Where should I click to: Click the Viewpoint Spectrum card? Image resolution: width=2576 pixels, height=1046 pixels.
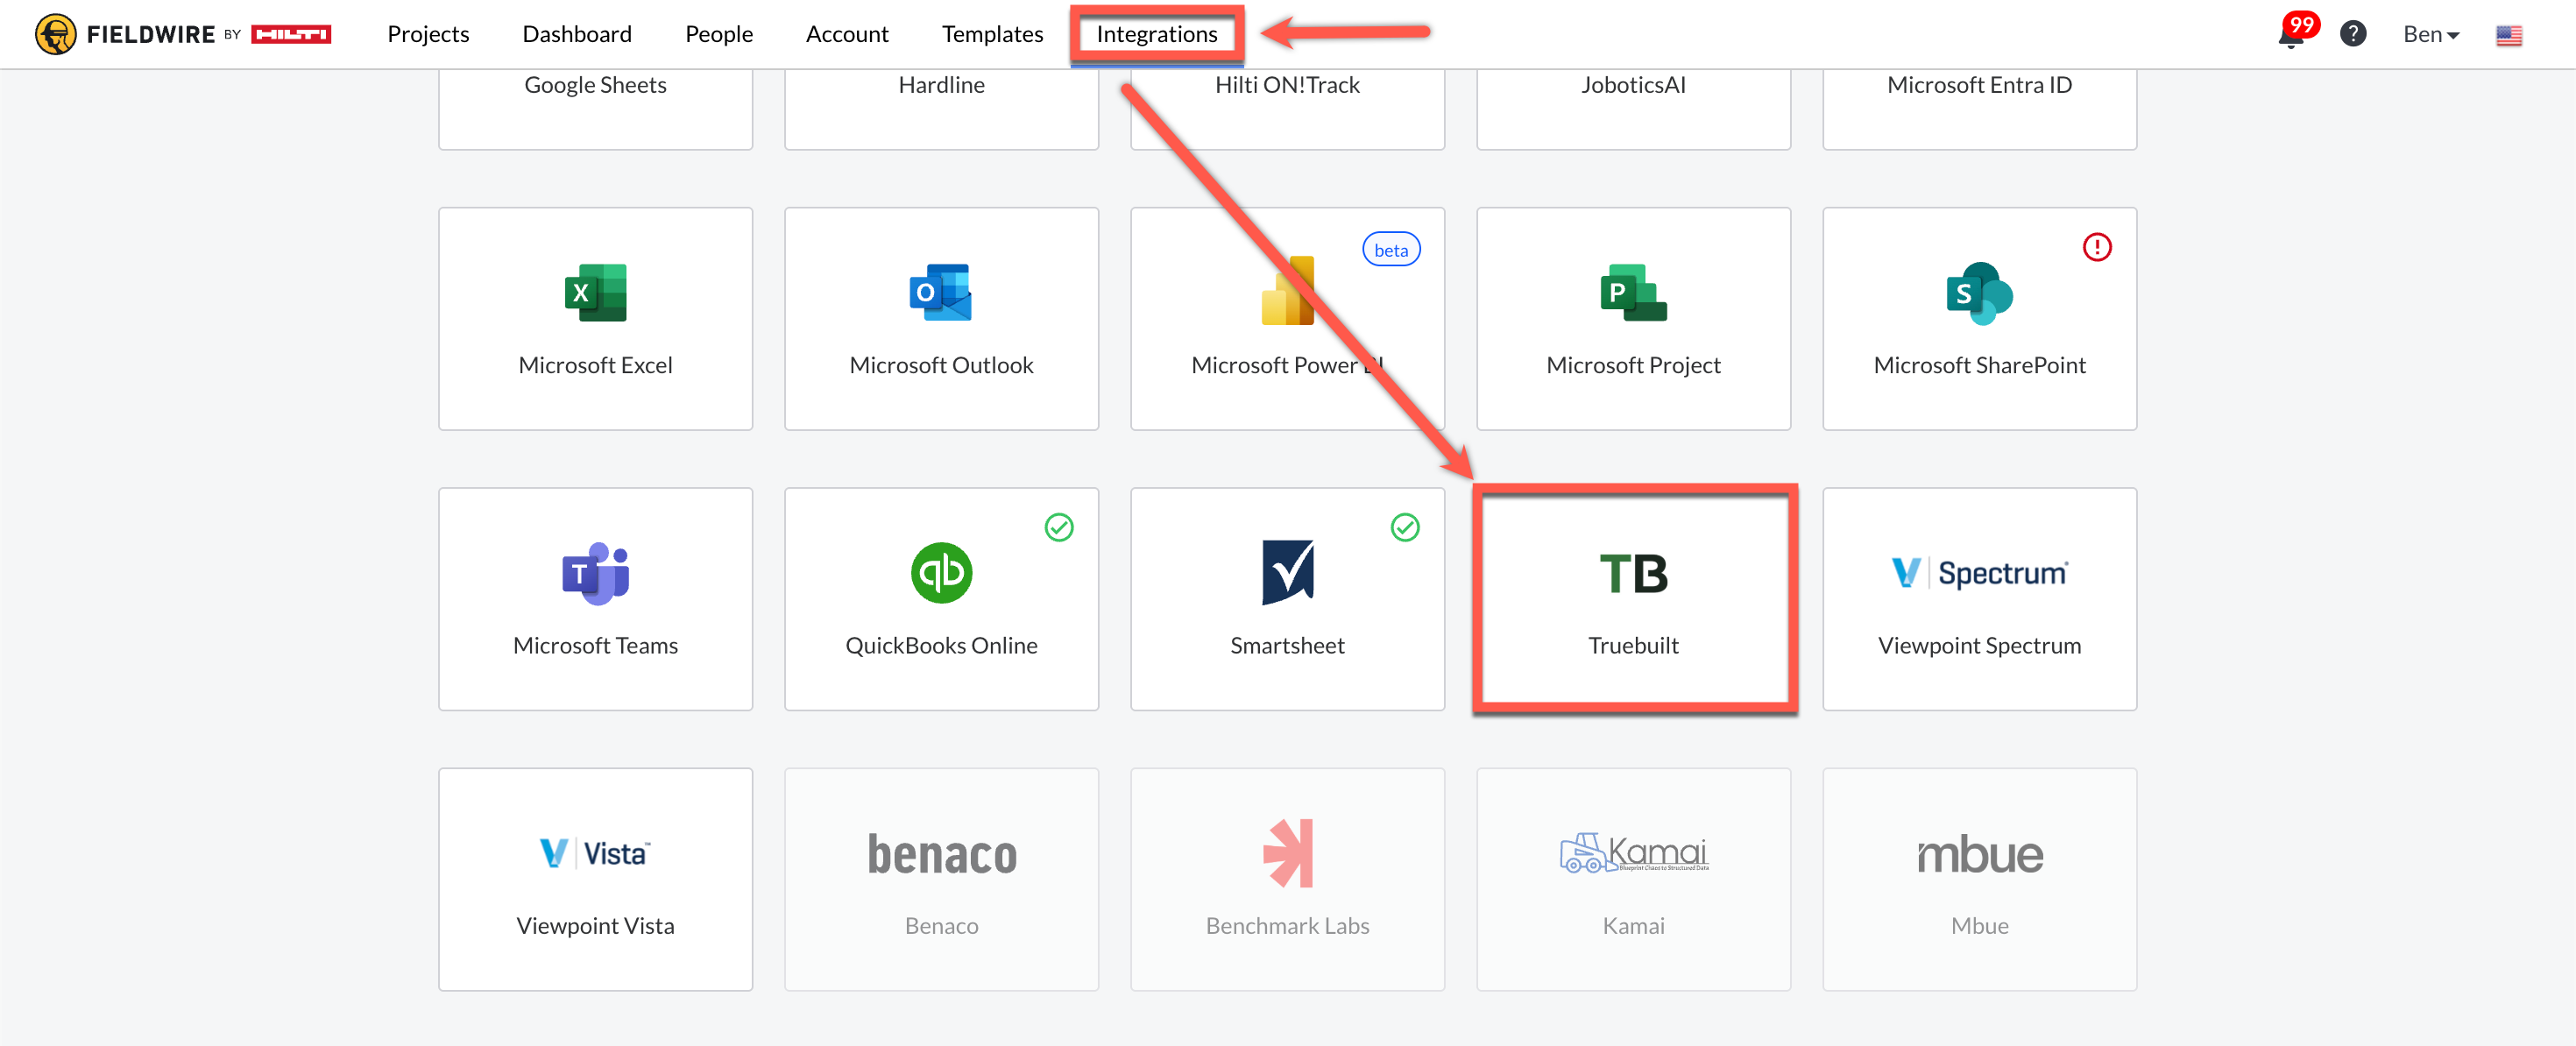[x=1978, y=599]
